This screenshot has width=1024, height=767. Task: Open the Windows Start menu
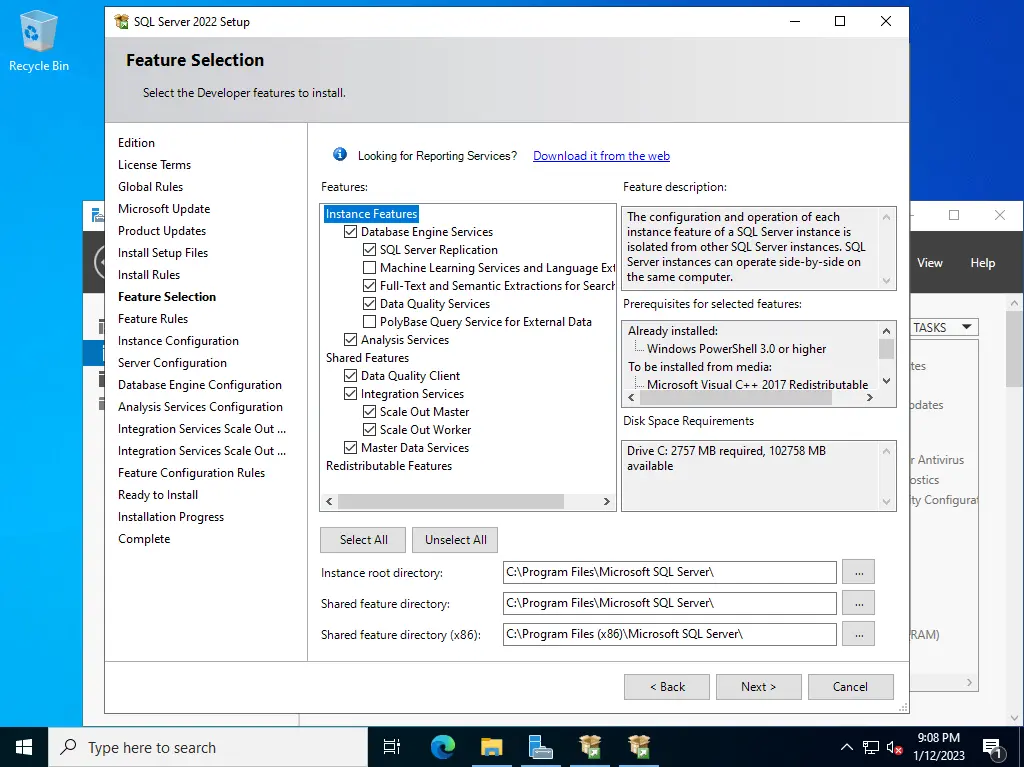[24, 747]
